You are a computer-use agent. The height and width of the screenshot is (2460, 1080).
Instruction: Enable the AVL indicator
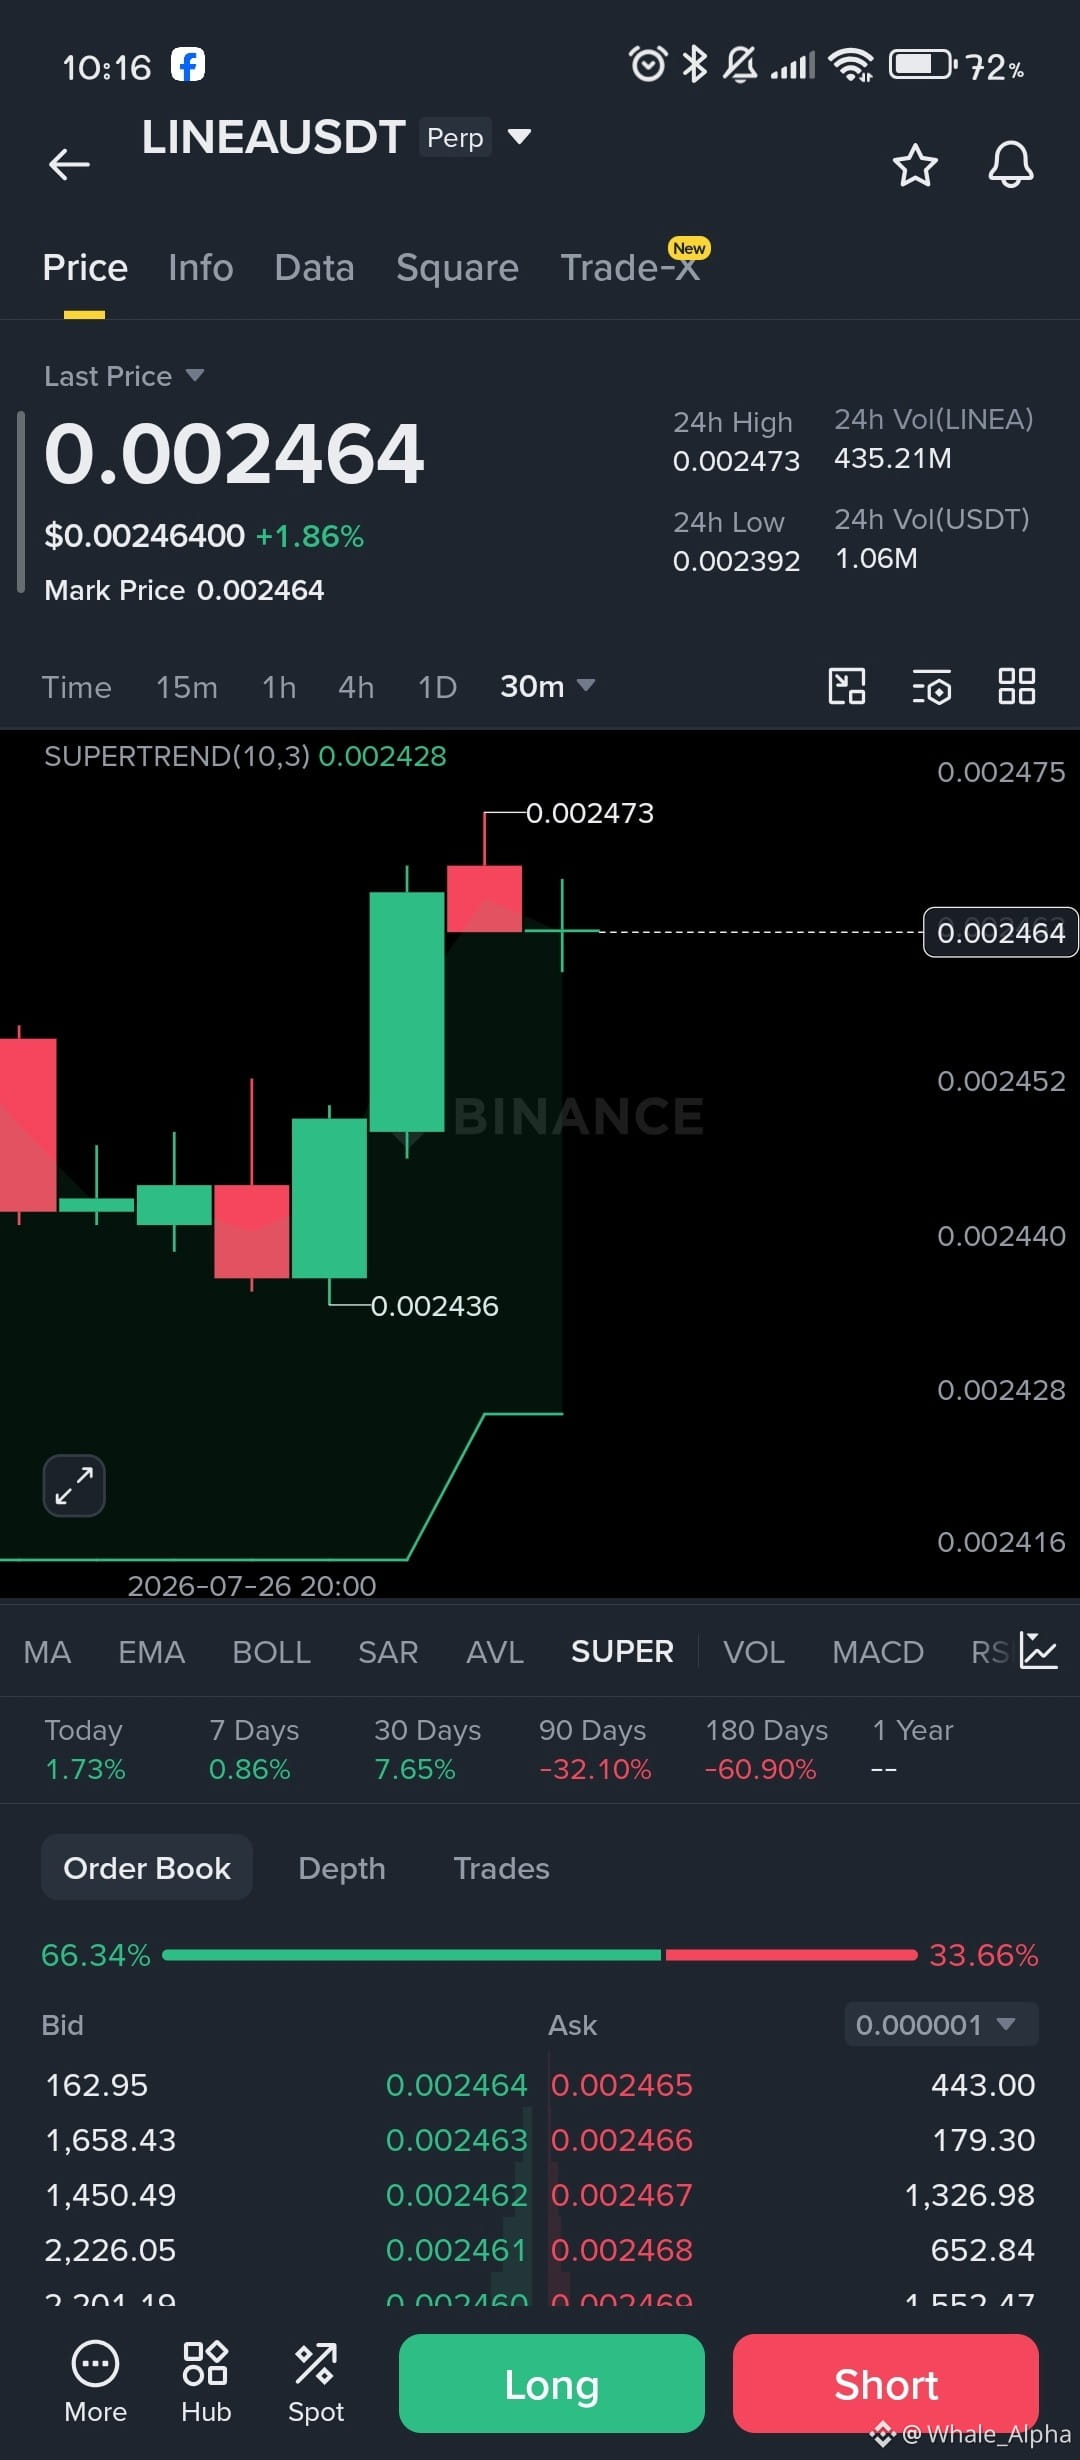tap(495, 1652)
